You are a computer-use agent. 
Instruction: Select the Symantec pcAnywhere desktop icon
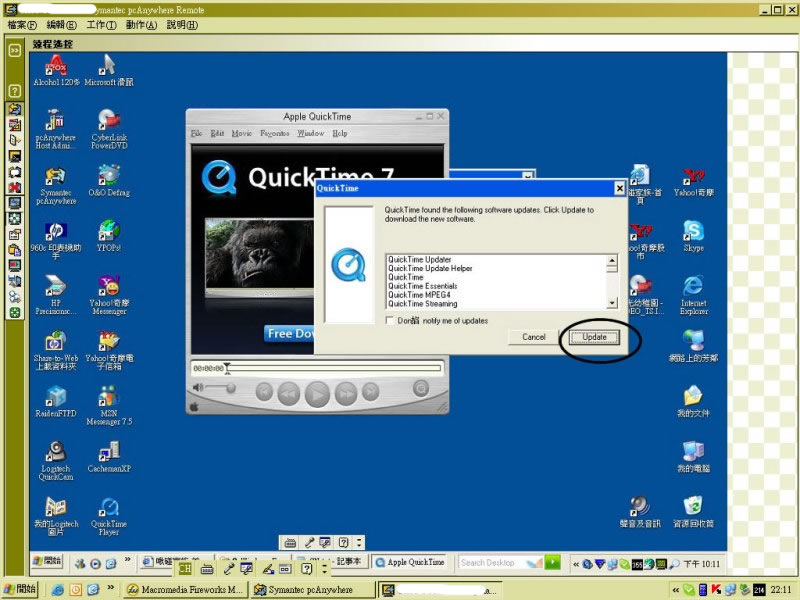56,185
